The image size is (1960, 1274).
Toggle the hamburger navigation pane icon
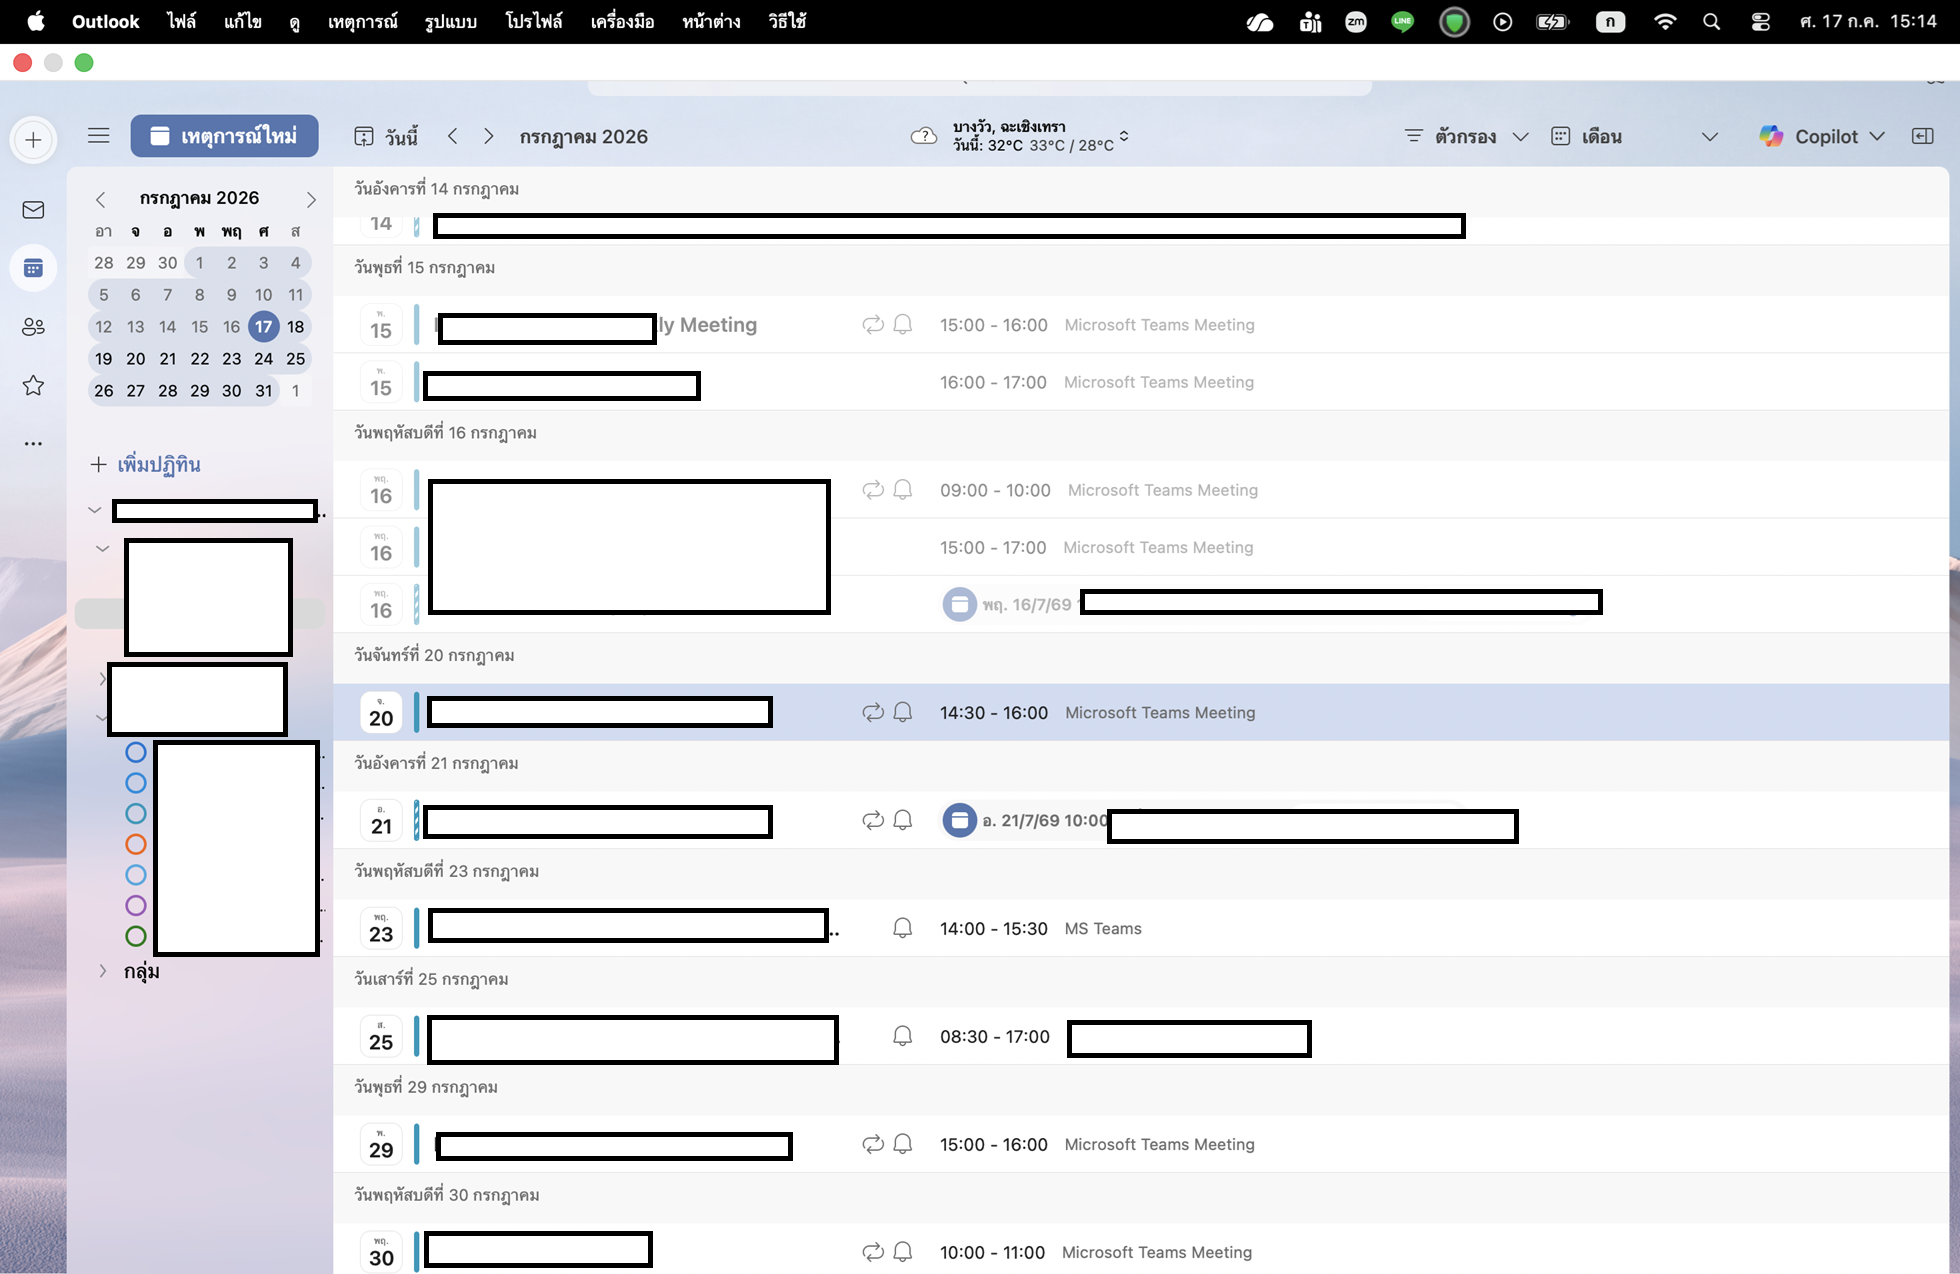point(98,136)
